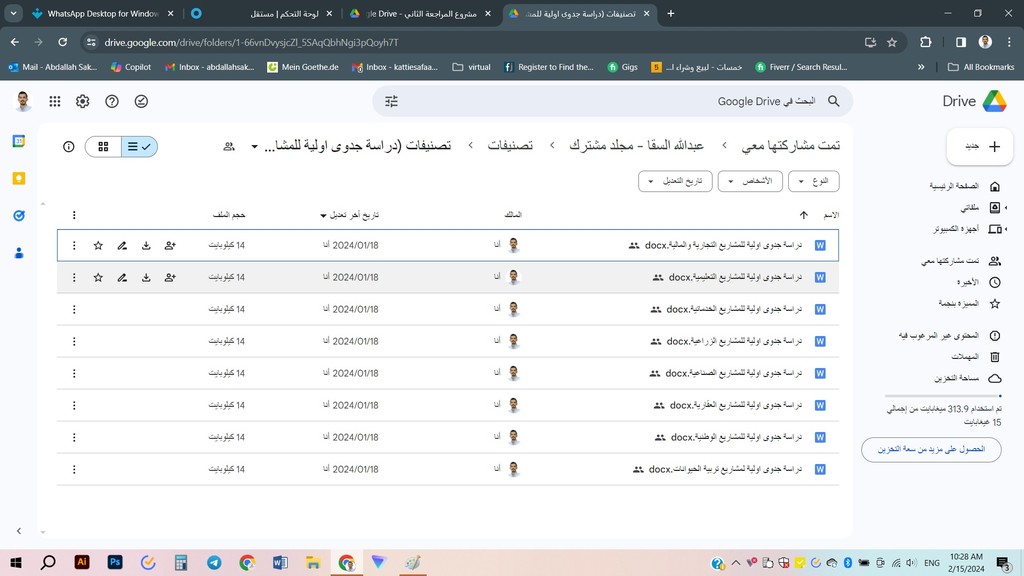The image size is (1024, 576).
Task: Share the first file via add-person icon
Action: click(x=170, y=245)
